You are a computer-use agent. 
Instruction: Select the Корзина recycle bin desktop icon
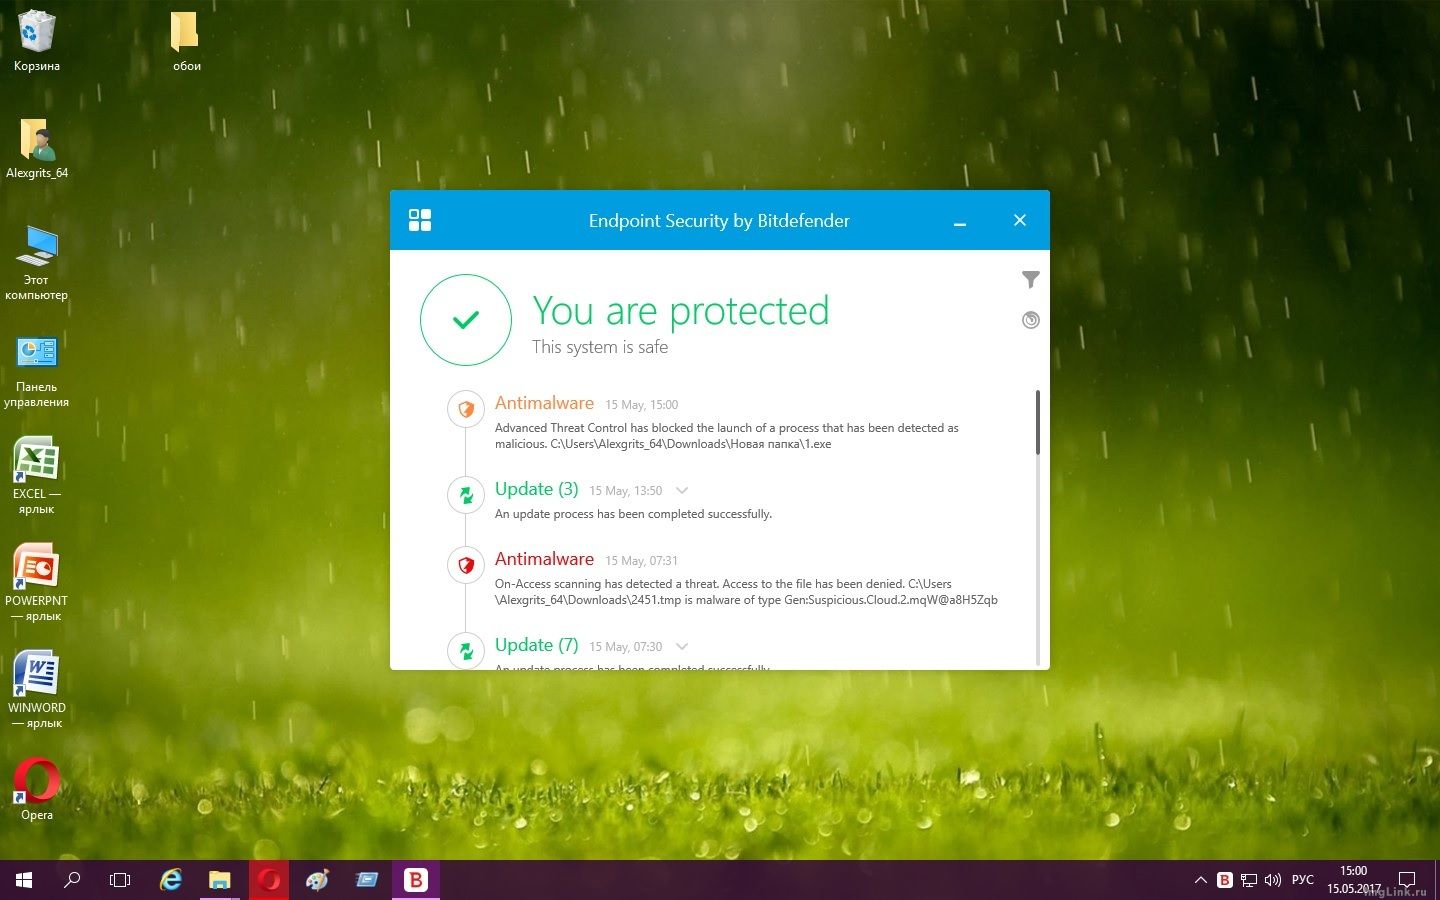point(37,40)
